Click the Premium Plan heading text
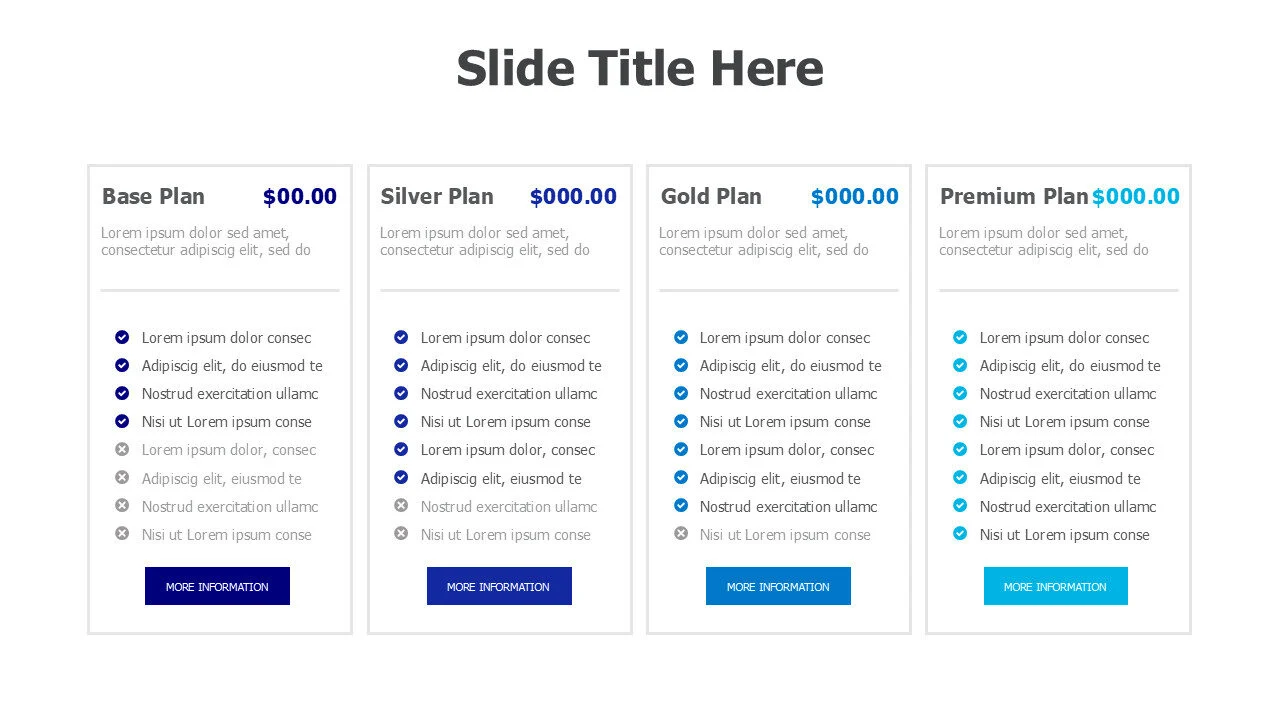The width and height of the screenshot is (1280, 720). [1013, 197]
